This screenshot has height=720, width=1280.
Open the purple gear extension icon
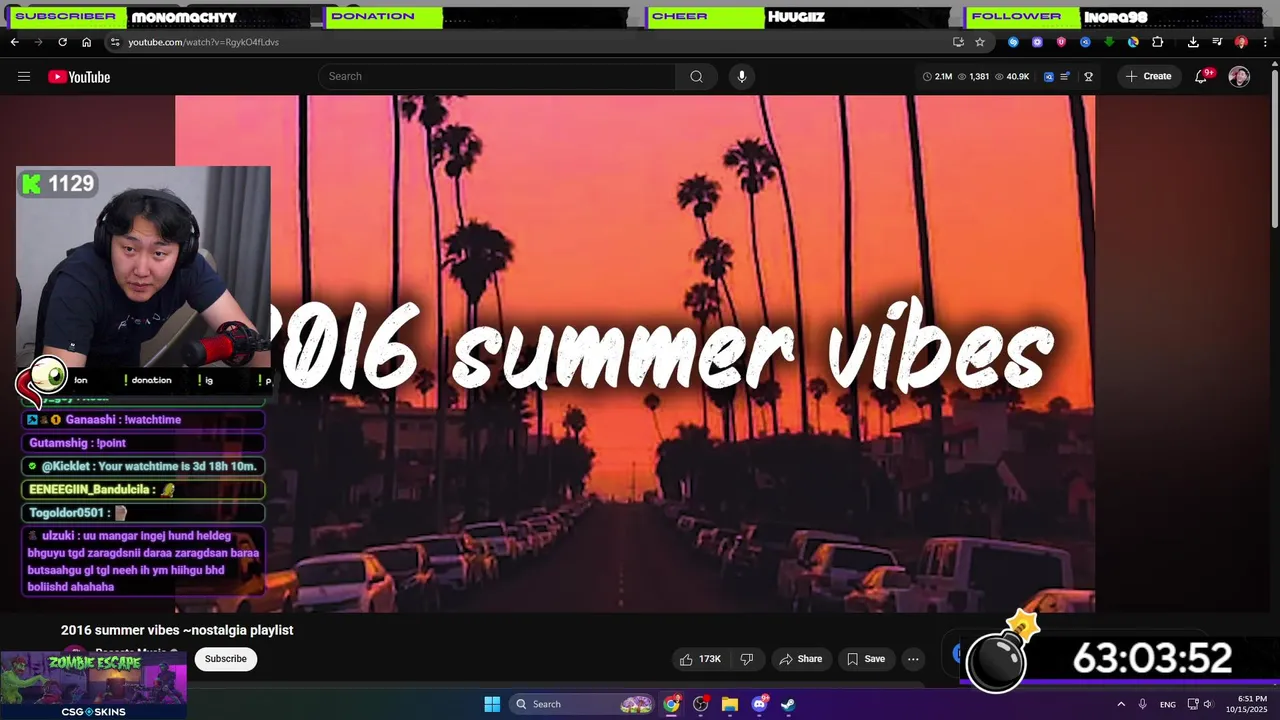(x=1037, y=42)
